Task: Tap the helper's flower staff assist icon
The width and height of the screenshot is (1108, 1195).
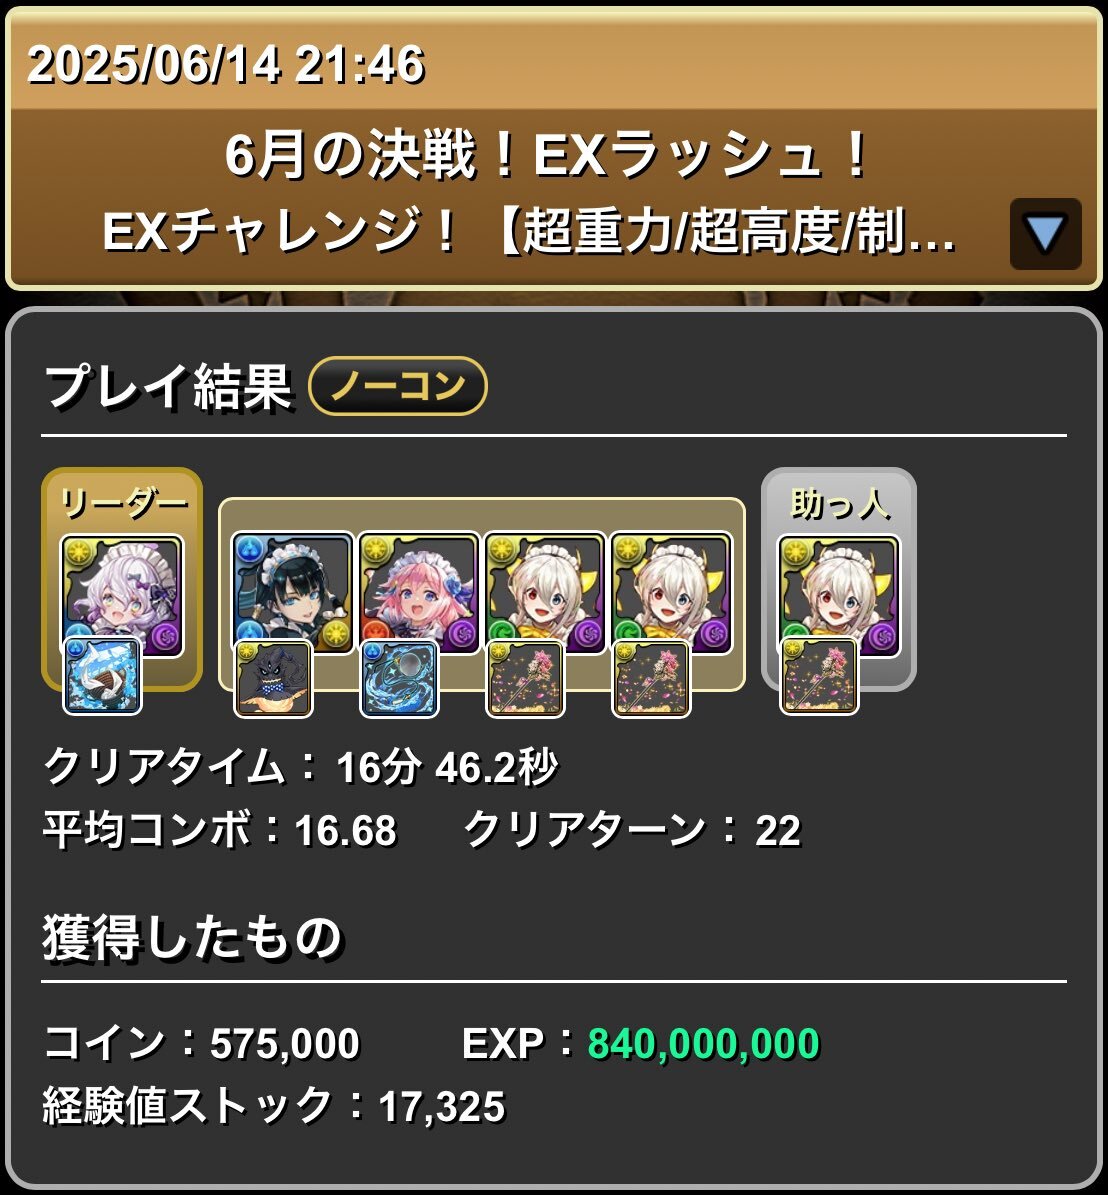Action: click(x=819, y=677)
